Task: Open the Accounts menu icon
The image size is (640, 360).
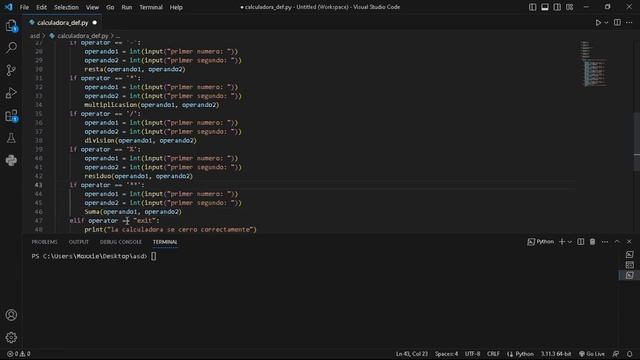Action: point(11,315)
